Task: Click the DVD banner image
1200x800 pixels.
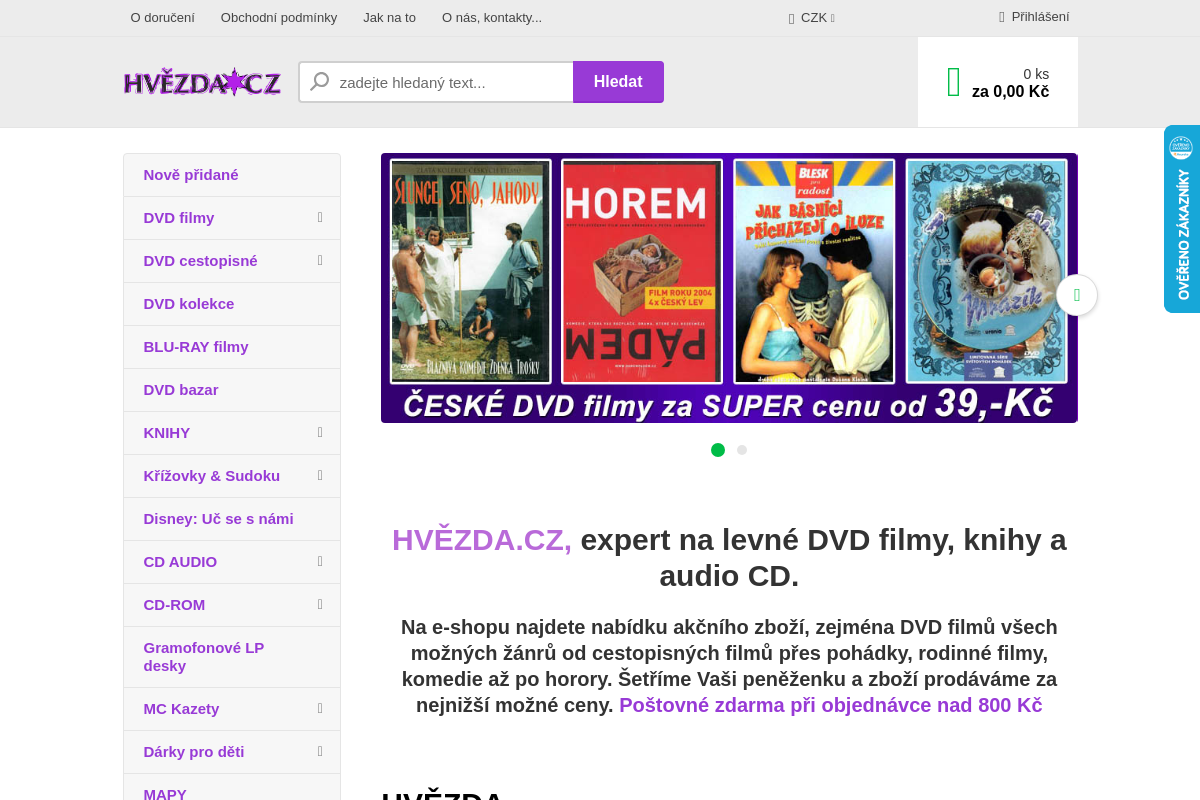Action: click(x=728, y=288)
